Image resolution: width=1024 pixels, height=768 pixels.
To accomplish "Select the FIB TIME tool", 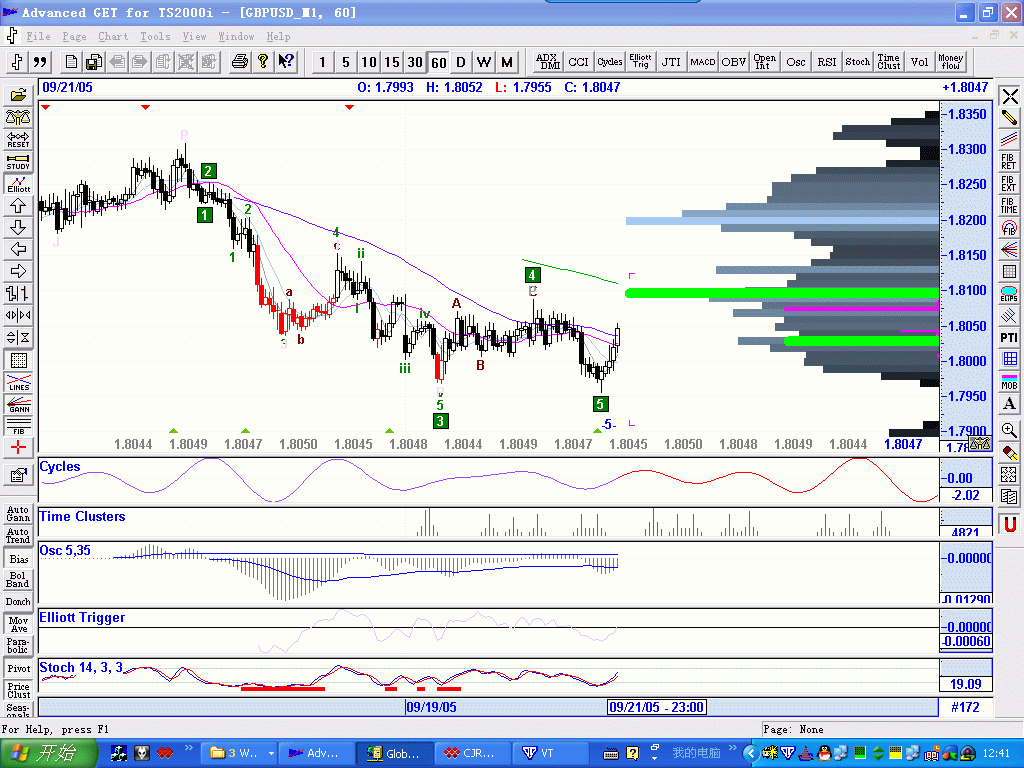I will click(x=1010, y=206).
